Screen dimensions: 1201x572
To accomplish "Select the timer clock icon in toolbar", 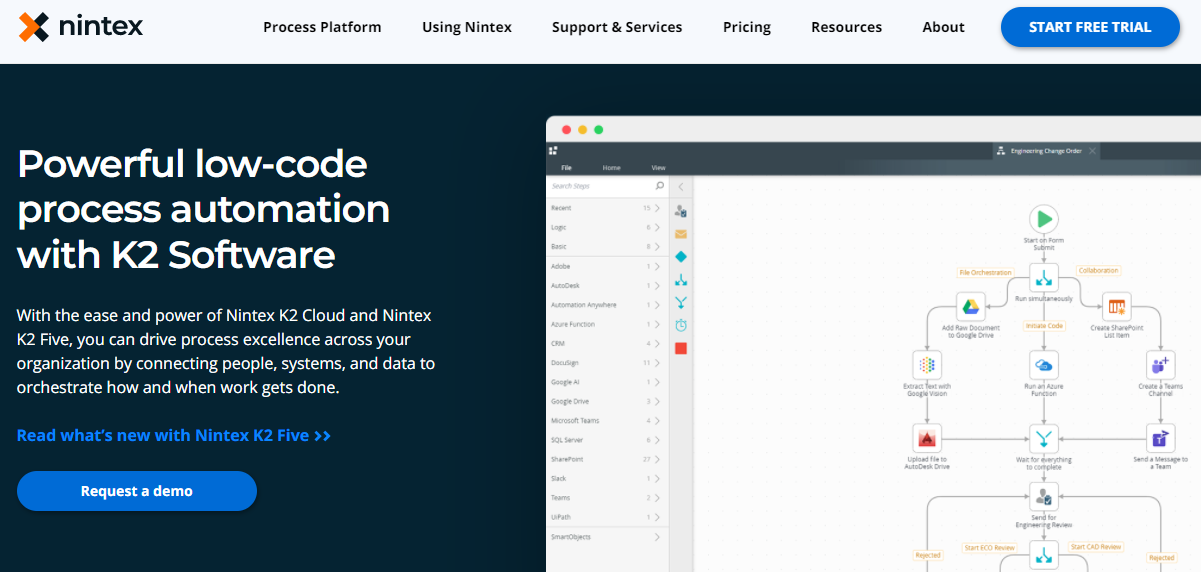I will pos(681,325).
